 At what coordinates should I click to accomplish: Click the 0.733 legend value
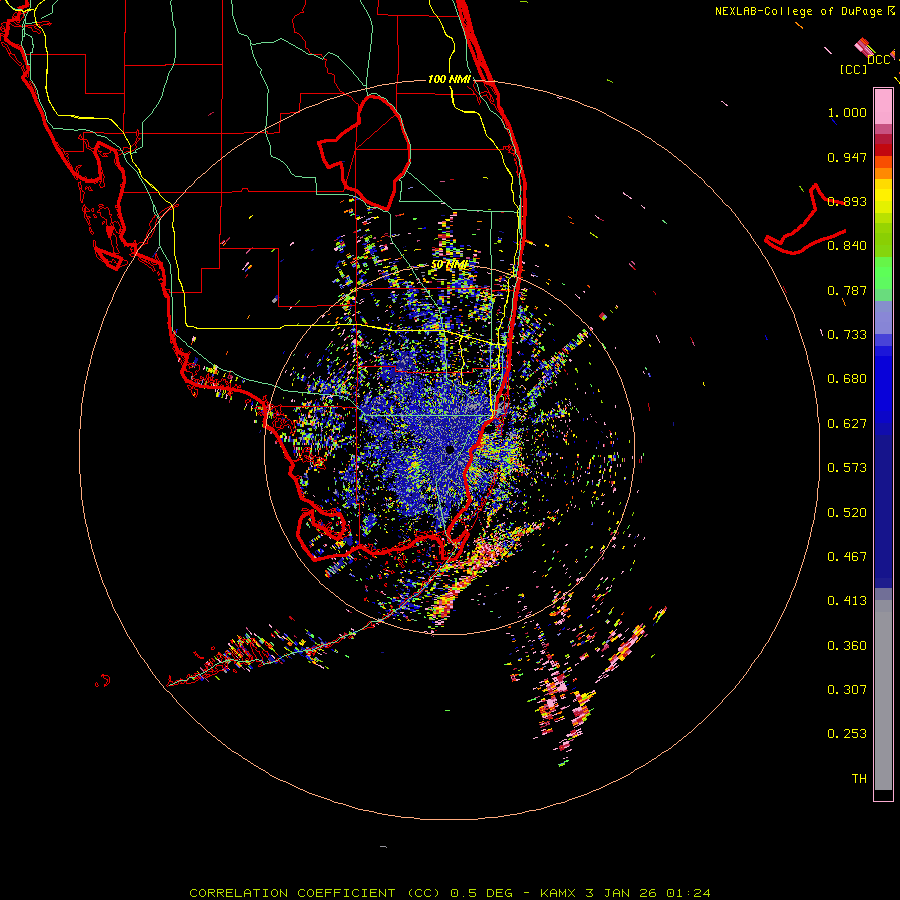[x=847, y=335]
